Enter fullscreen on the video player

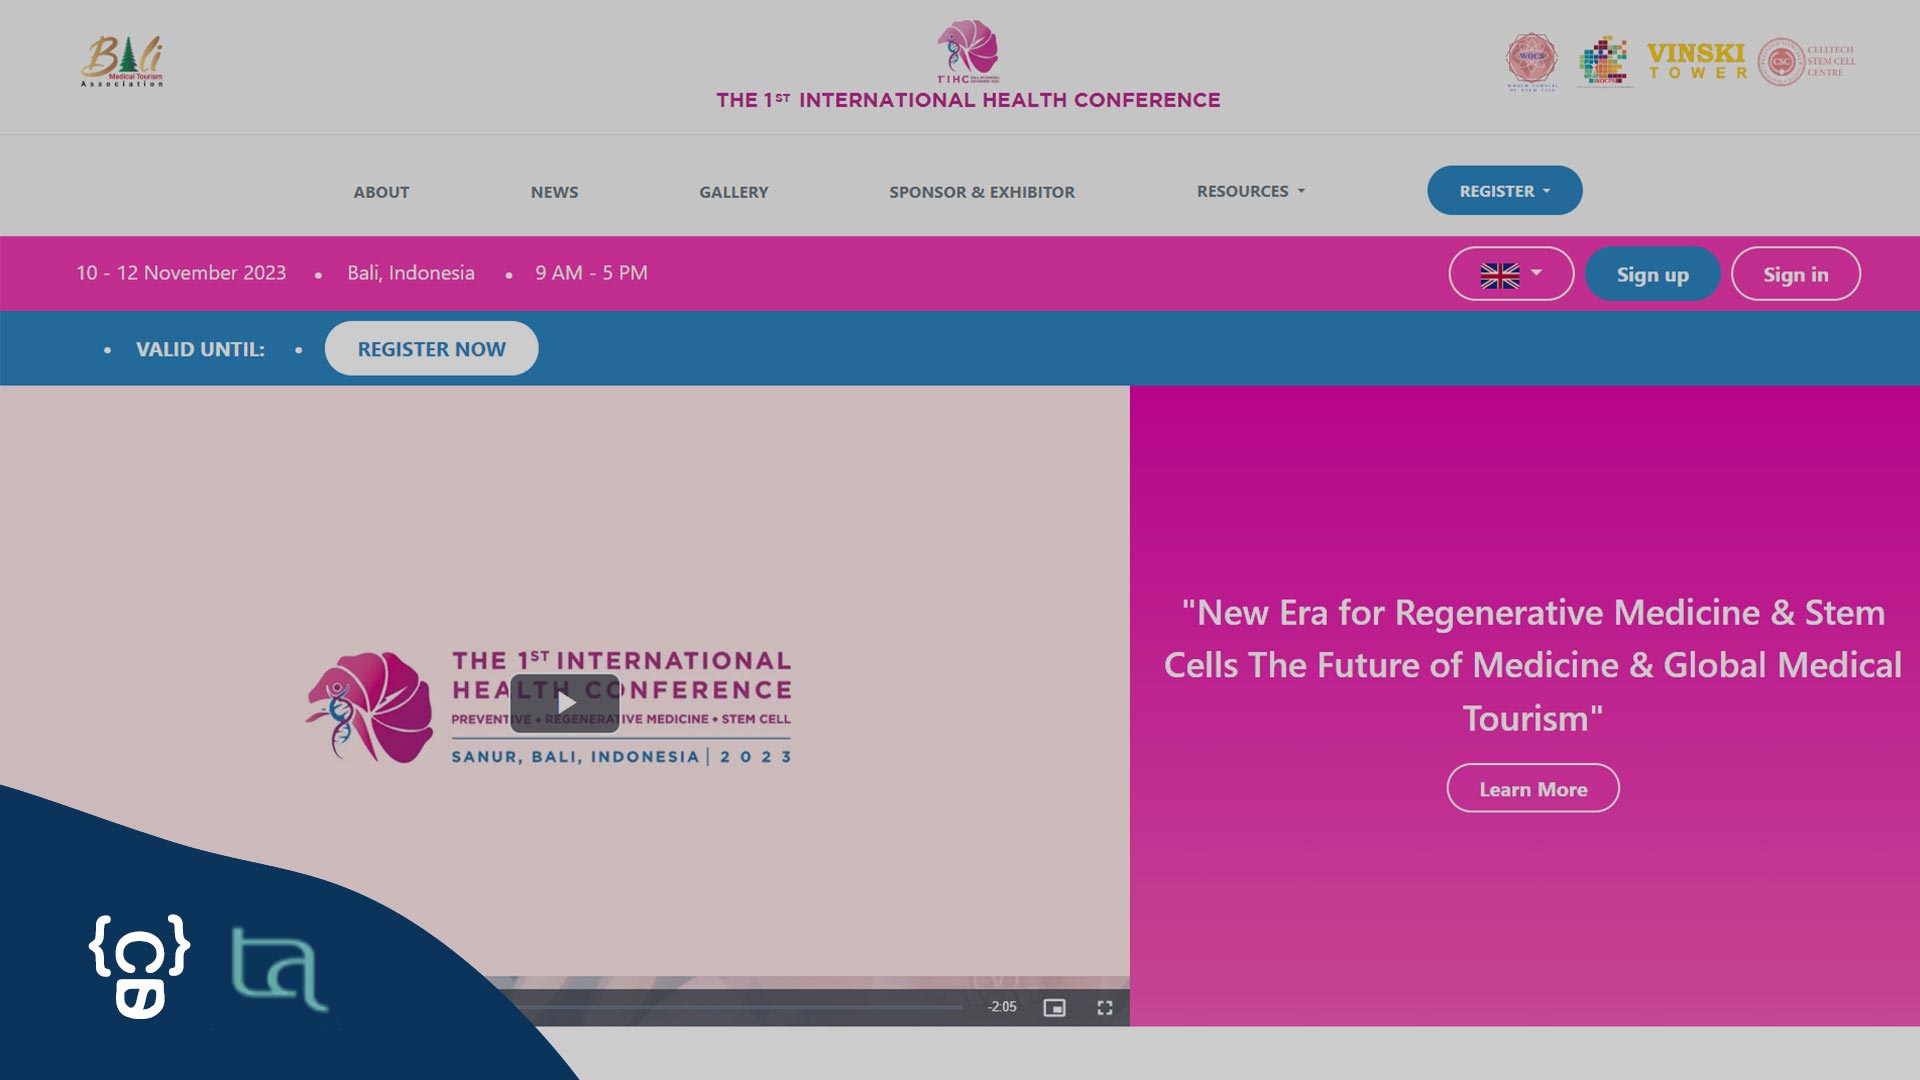pos(1105,1008)
